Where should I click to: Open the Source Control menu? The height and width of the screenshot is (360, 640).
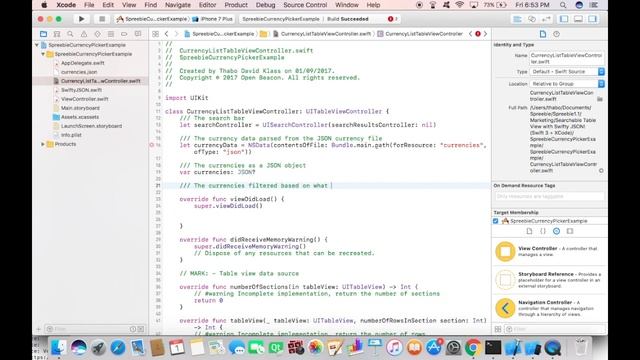pyautogui.click(x=305, y=5)
